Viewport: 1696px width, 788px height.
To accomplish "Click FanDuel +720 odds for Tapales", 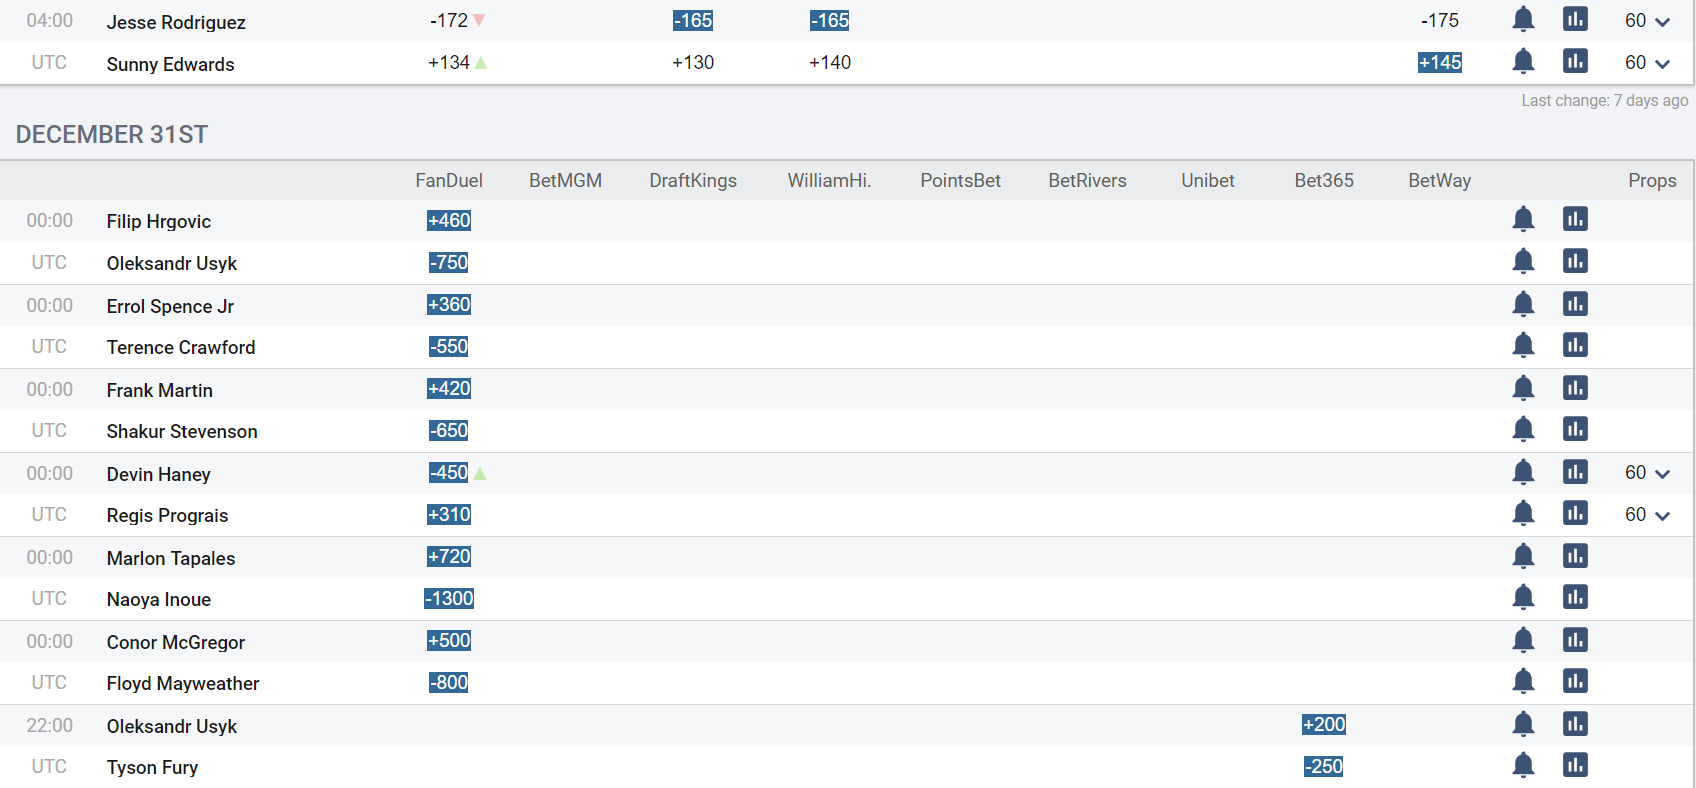I will [x=449, y=556].
